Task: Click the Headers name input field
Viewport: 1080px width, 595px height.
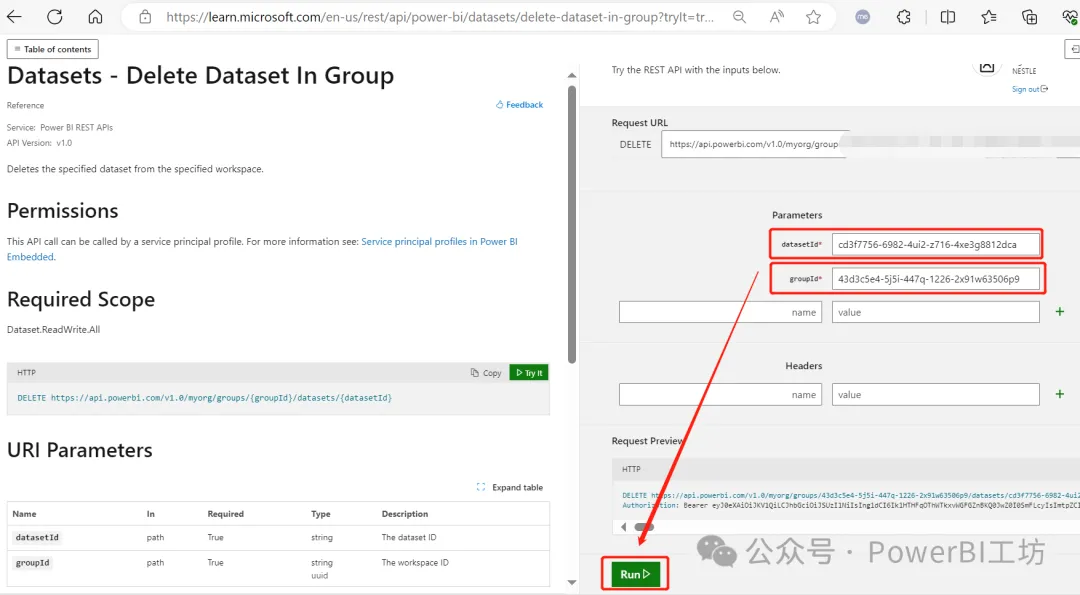Action: tap(720, 395)
